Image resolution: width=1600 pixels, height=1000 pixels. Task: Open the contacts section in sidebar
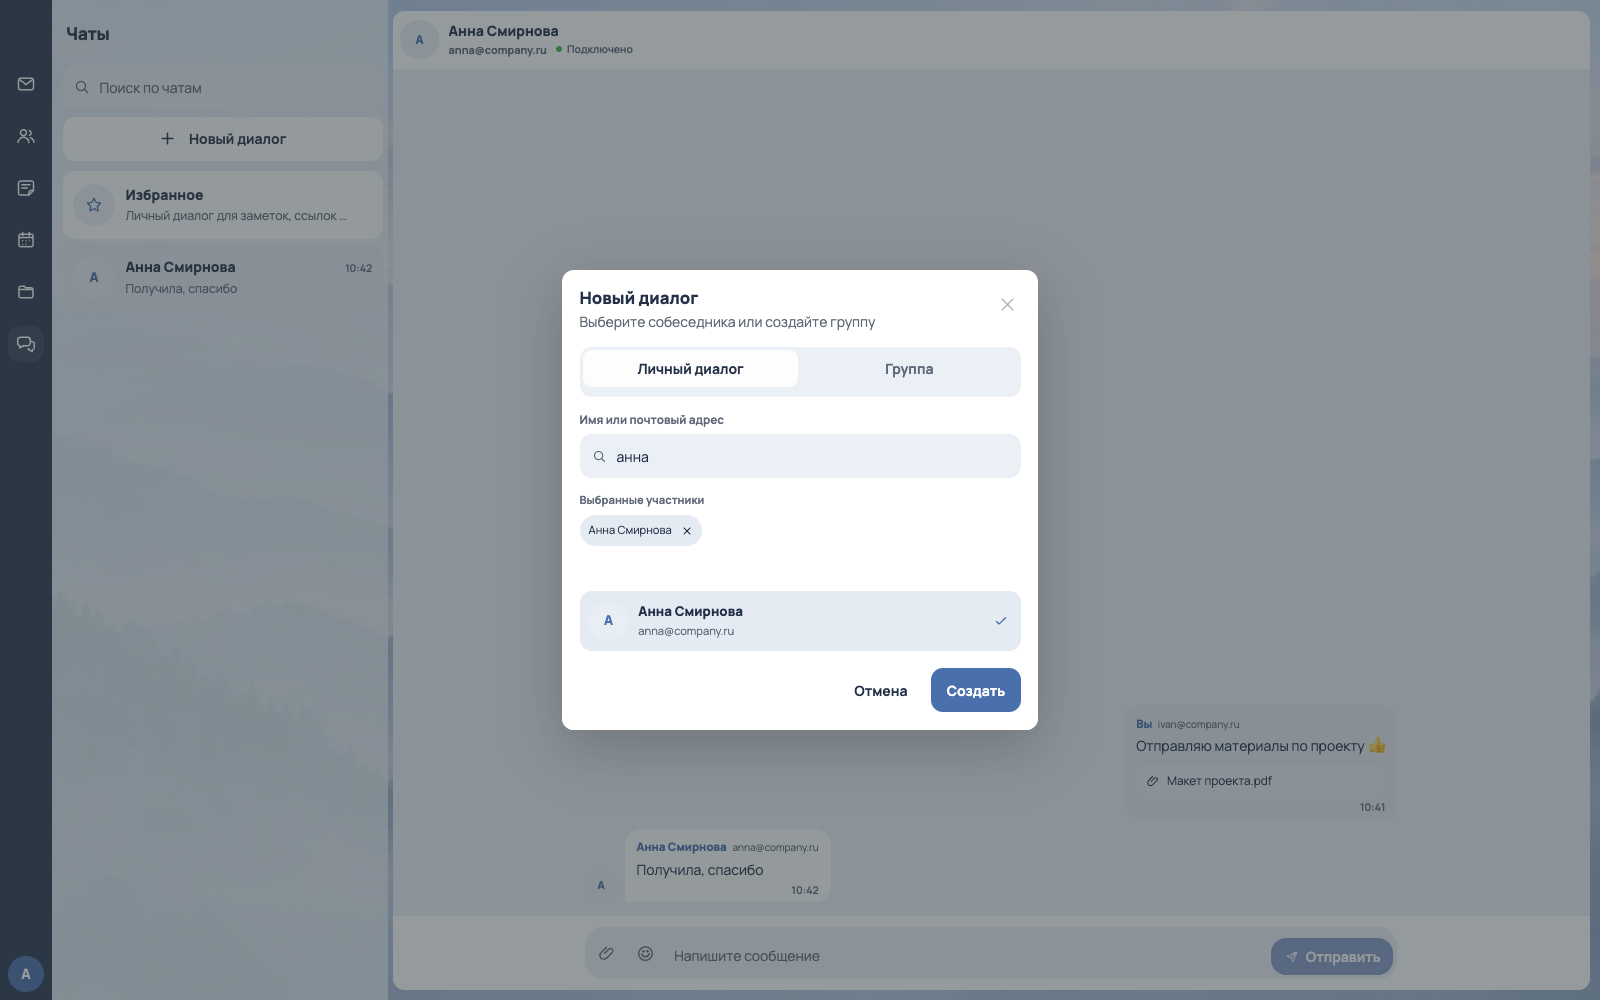[26, 136]
